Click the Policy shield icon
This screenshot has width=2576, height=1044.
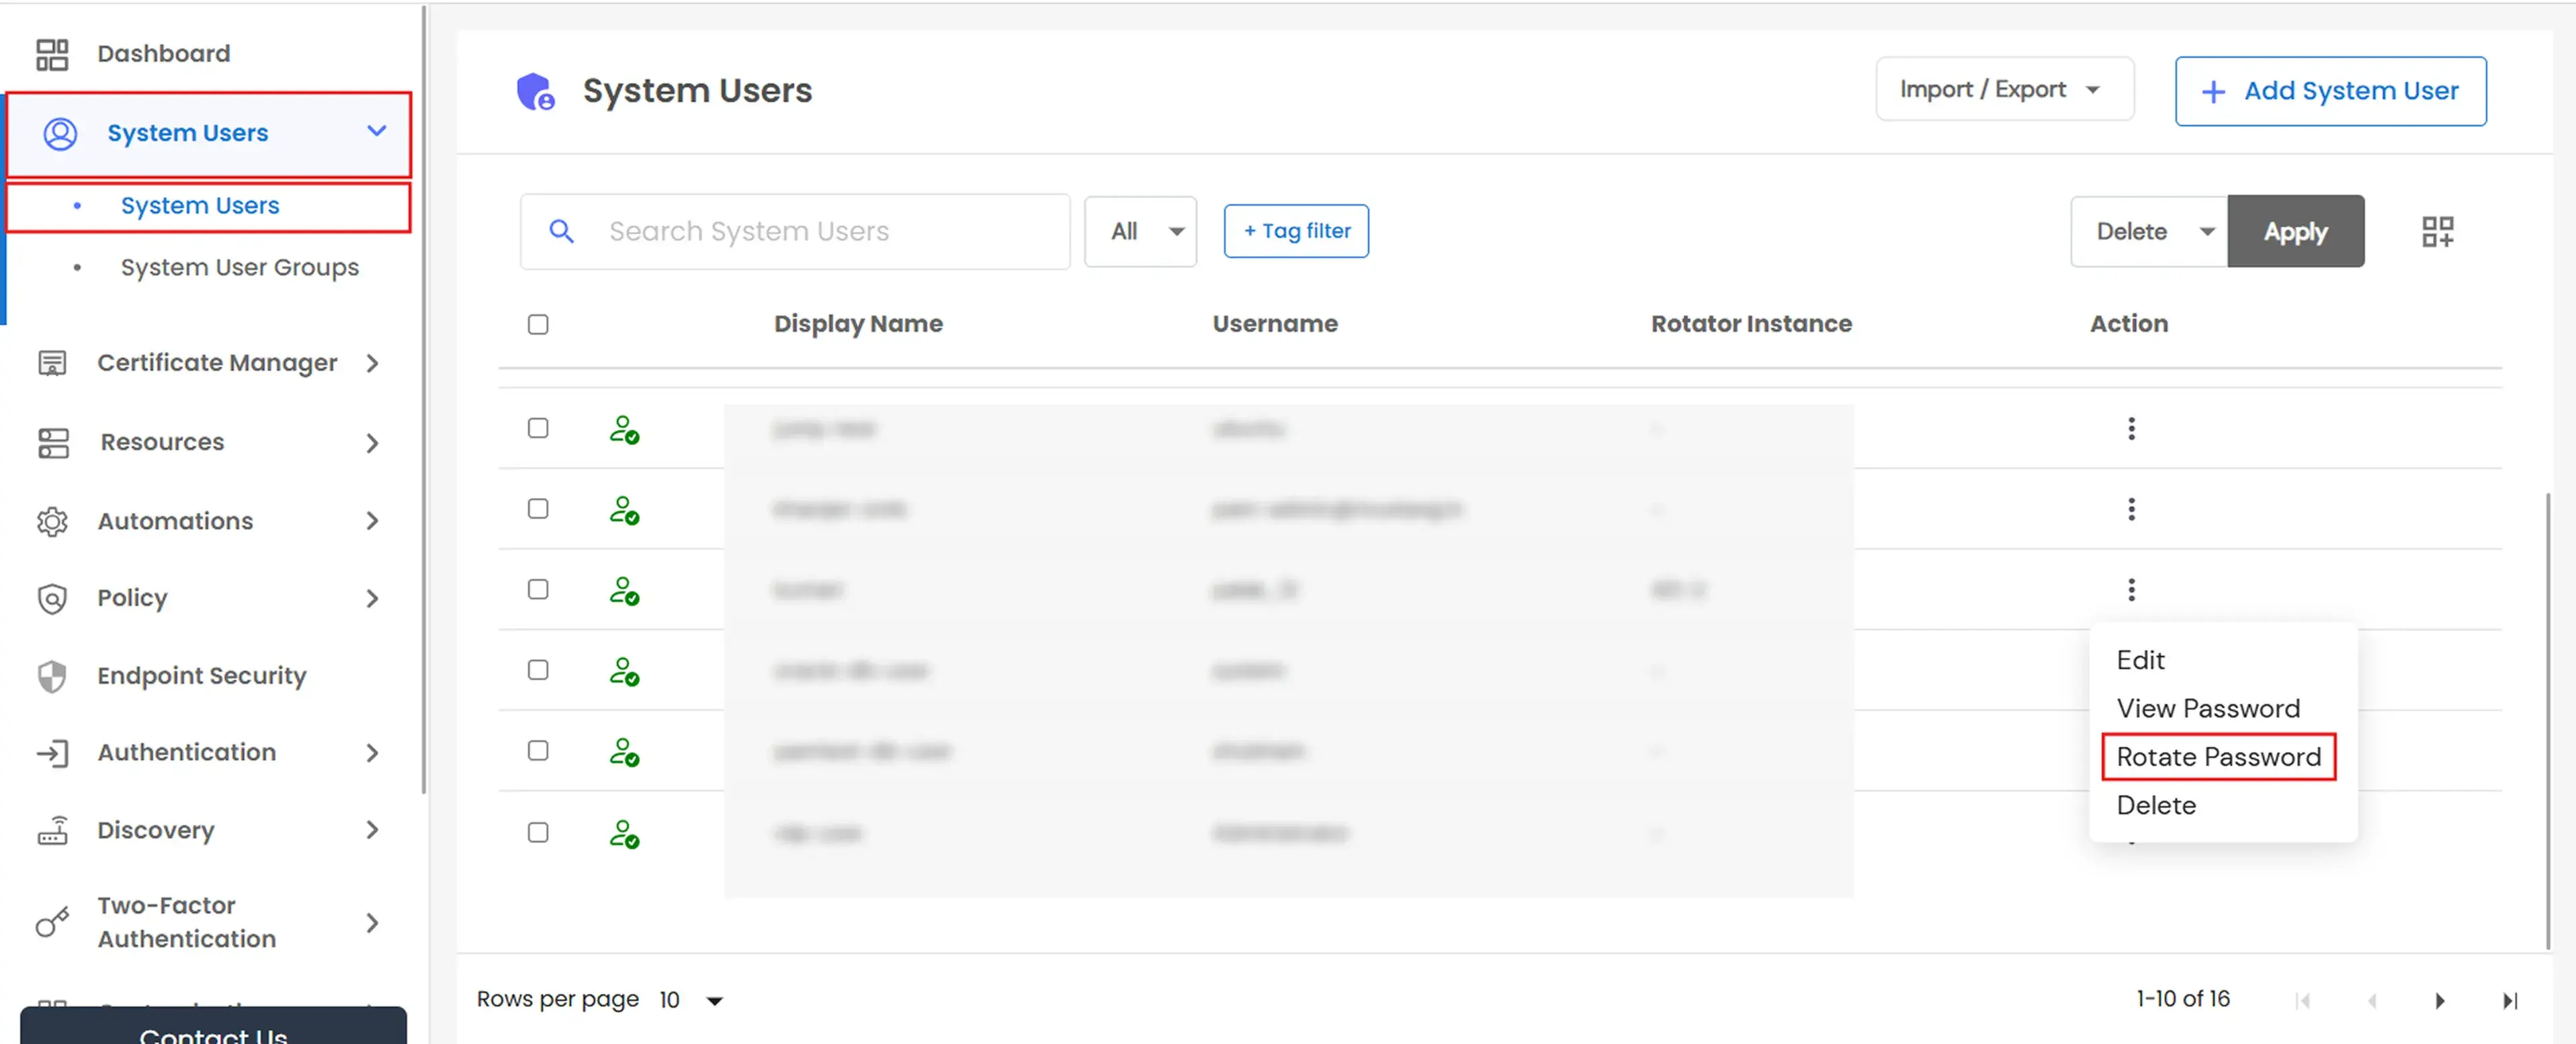[52, 598]
